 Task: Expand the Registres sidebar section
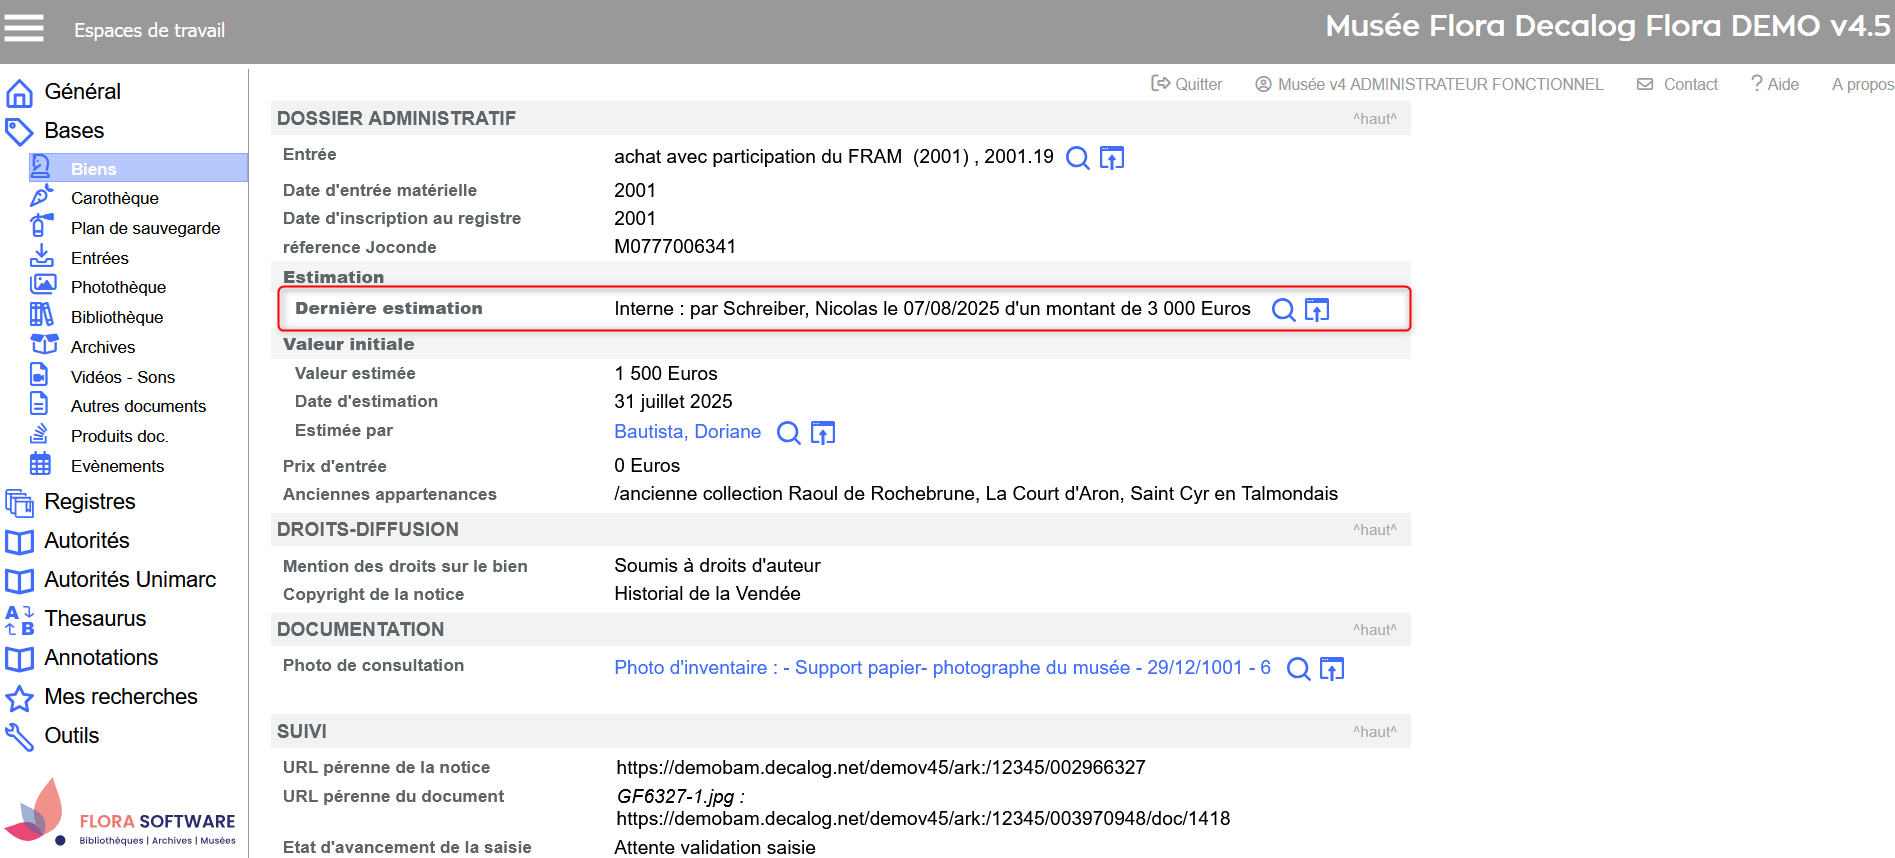(x=89, y=502)
